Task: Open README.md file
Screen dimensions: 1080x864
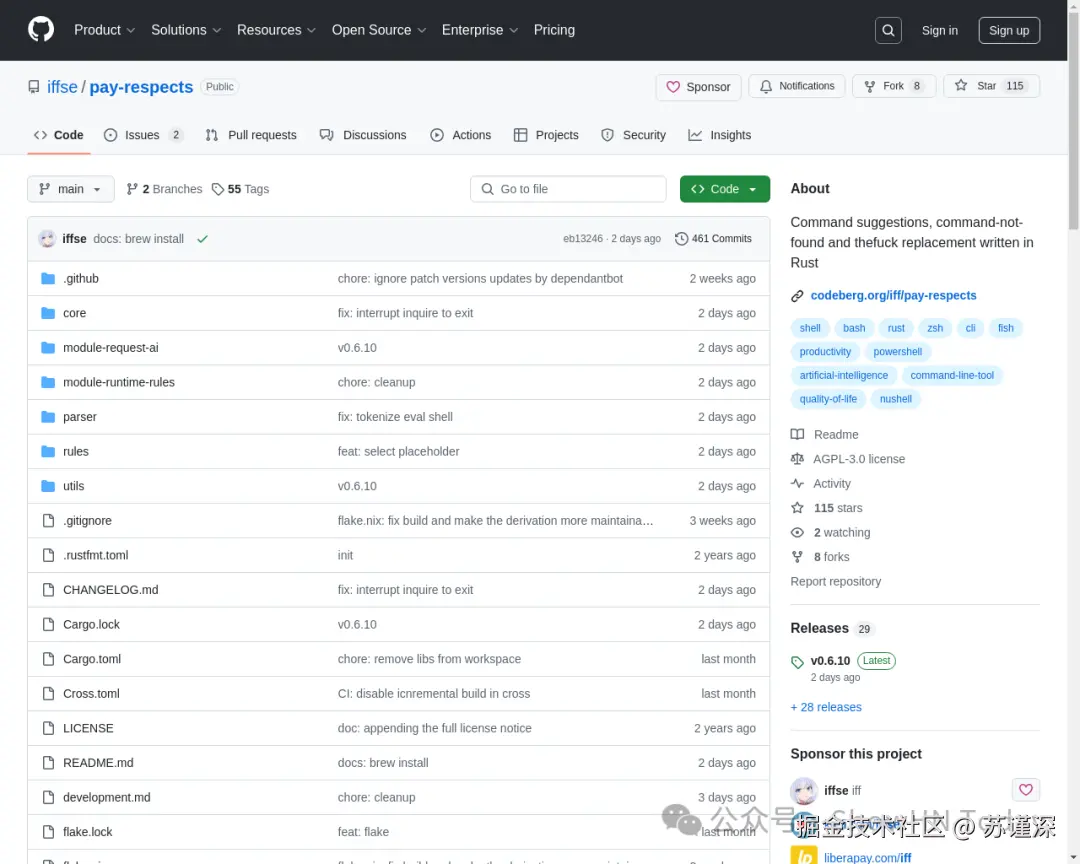Action: [x=98, y=763]
